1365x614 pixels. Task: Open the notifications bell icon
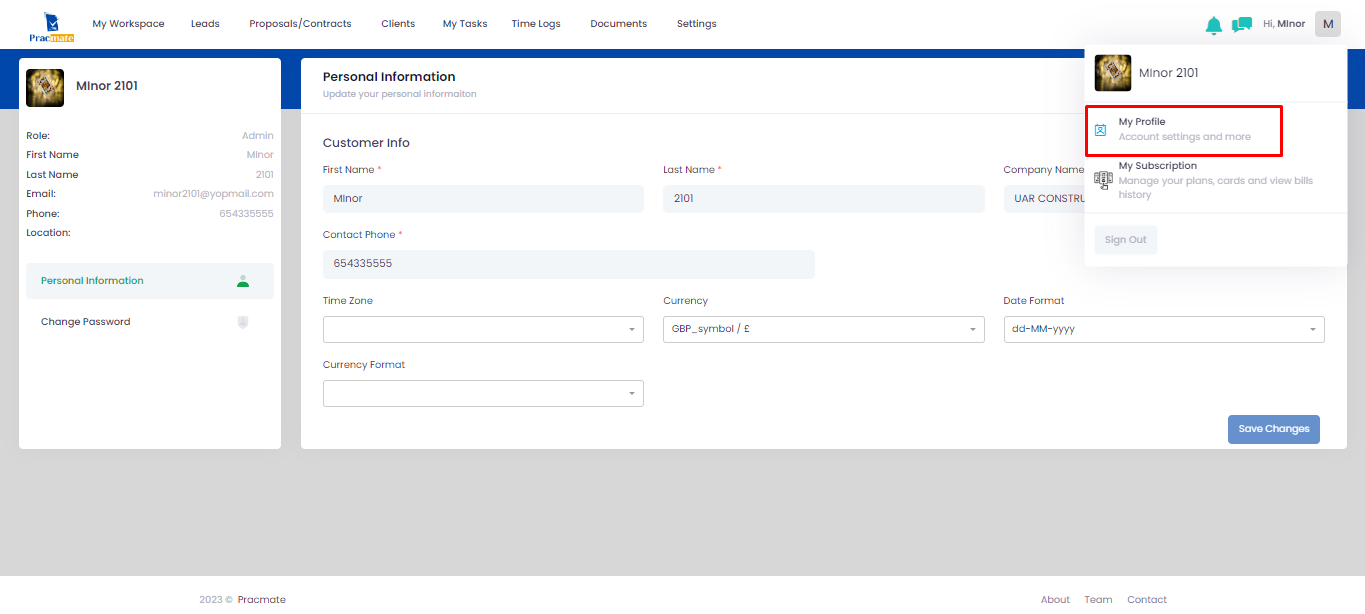1213,25
